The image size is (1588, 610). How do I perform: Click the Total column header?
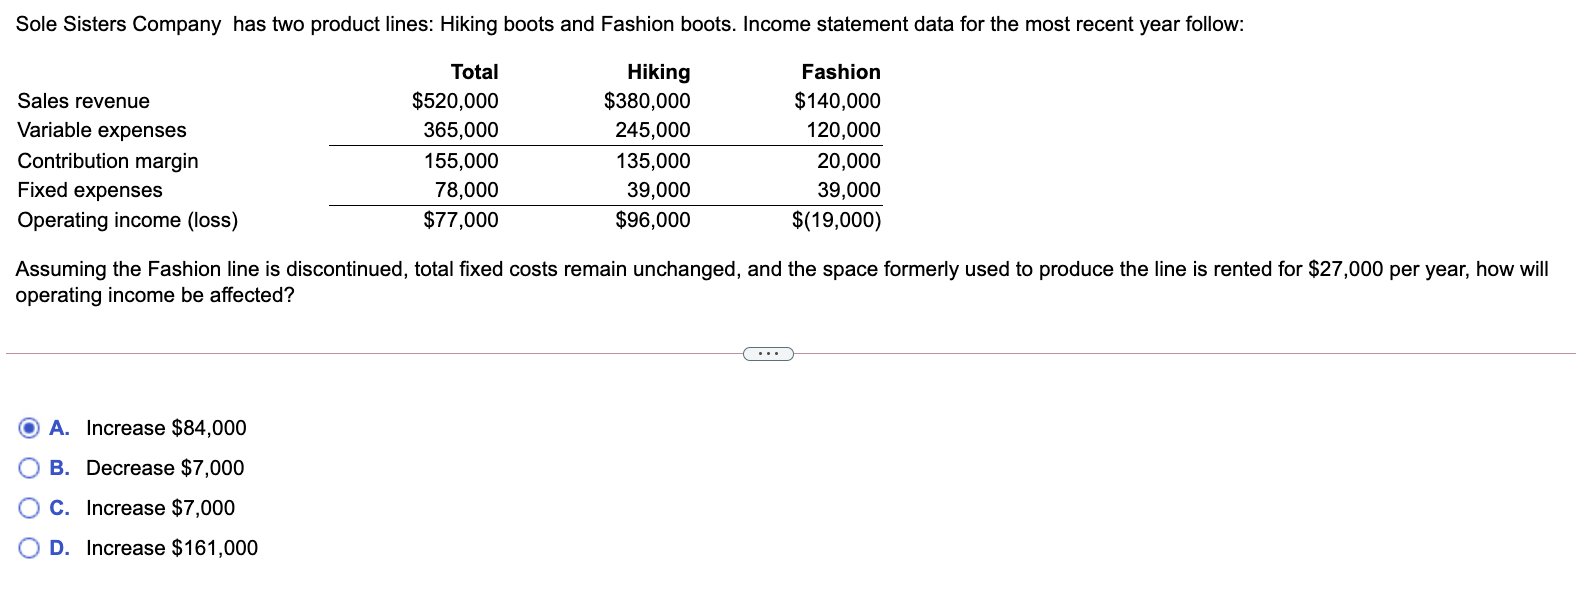(474, 72)
